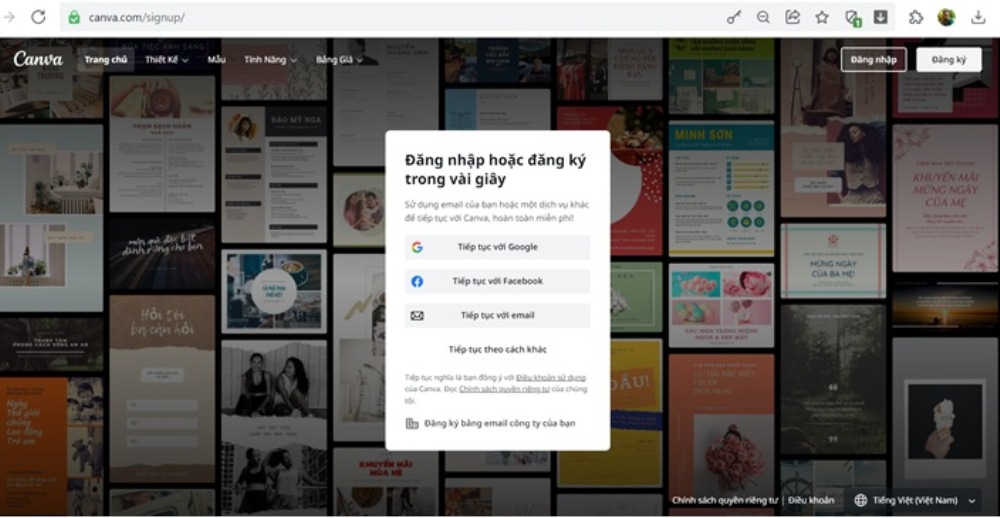
Task: Open the footer Điều khoản link
Action: 811,500
